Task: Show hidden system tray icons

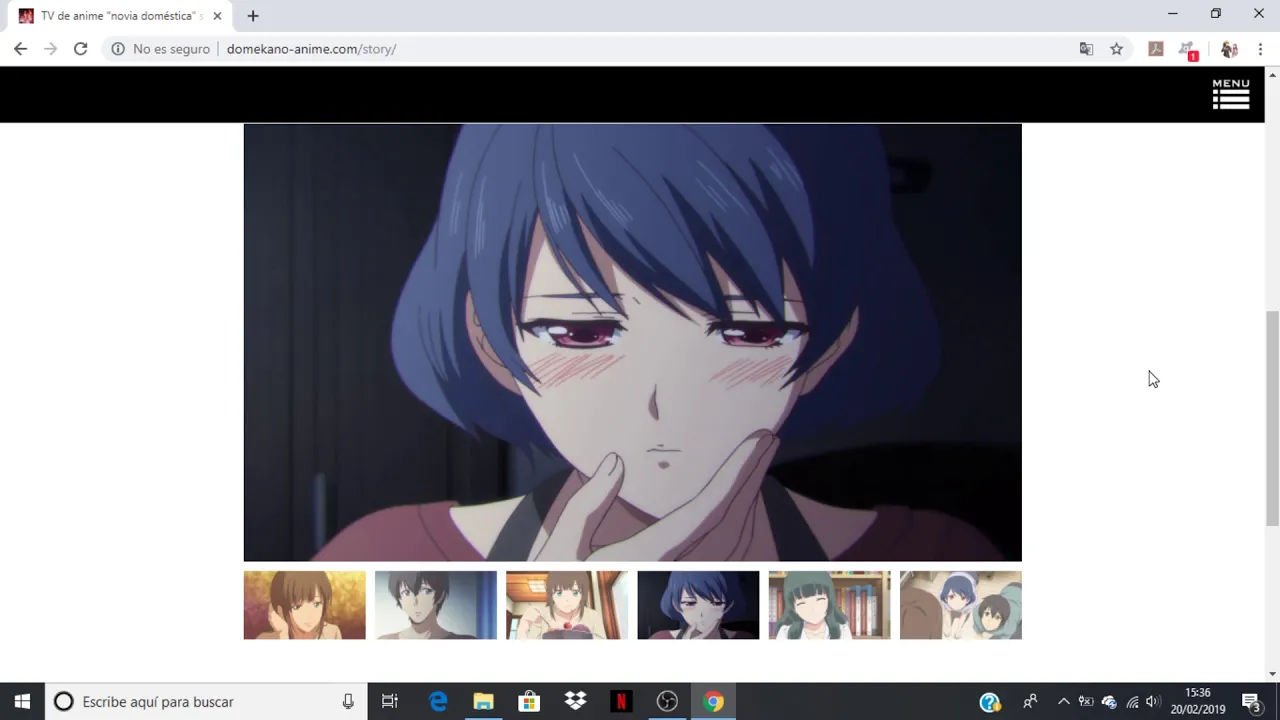Action: click(x=1063, y=701)
